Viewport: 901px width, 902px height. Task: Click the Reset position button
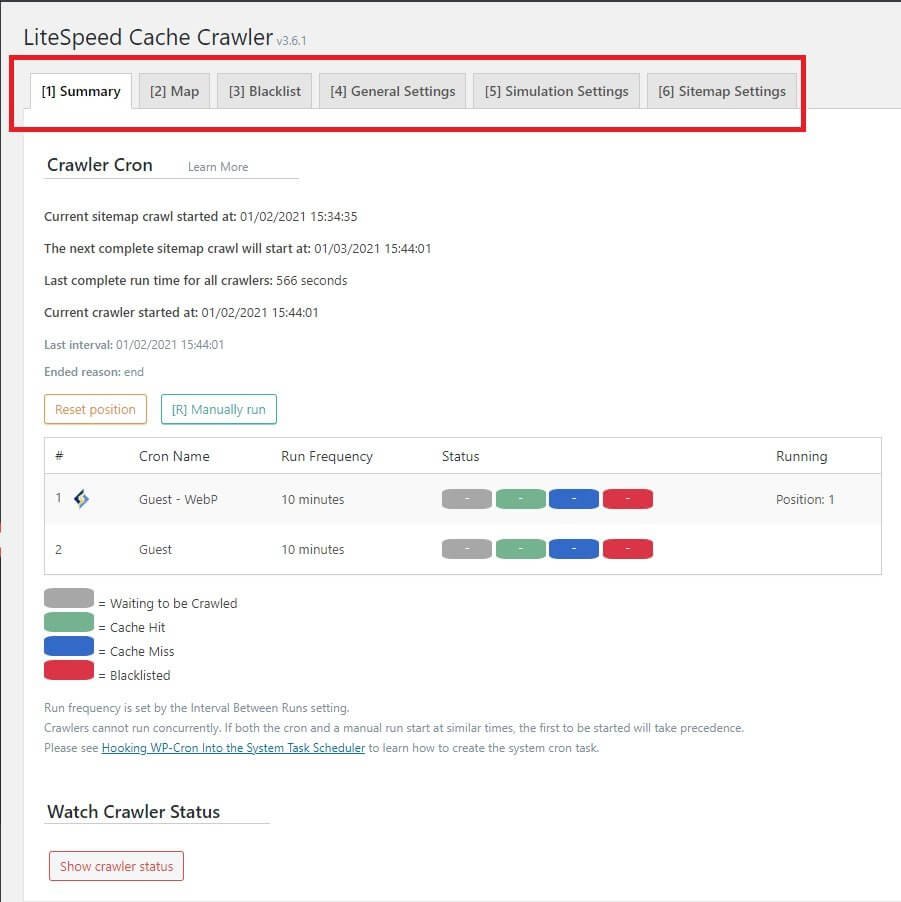[96, 409]
